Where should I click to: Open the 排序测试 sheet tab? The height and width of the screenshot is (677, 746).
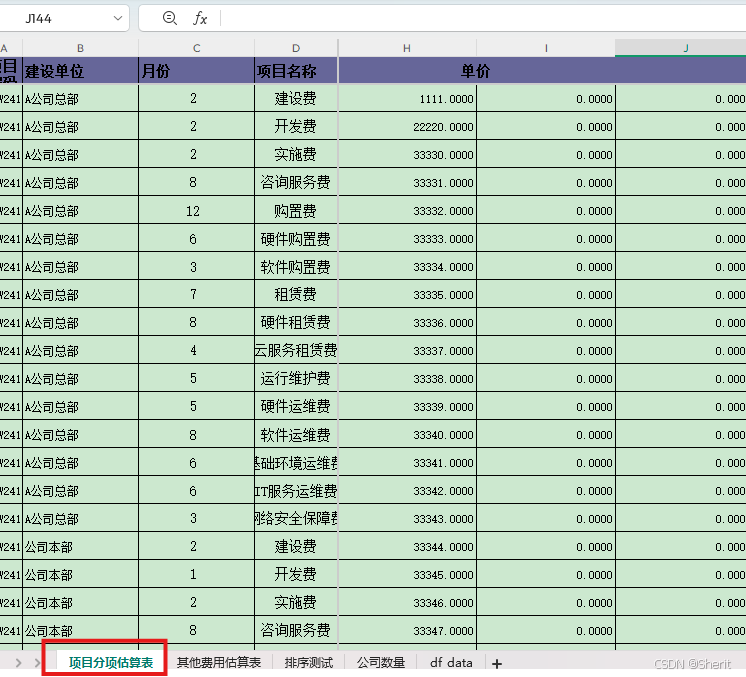[x=309, y=662]
